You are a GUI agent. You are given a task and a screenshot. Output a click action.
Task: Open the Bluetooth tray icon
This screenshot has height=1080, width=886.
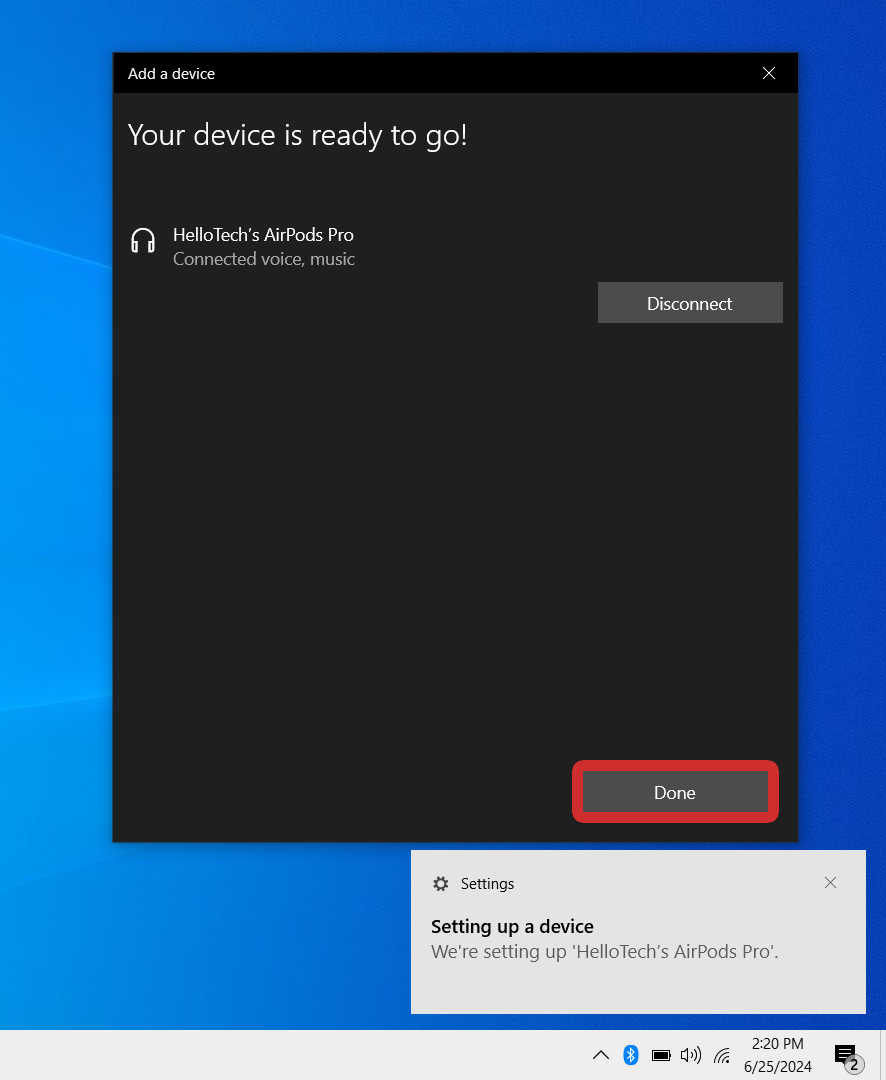[x=631, y=1055]
